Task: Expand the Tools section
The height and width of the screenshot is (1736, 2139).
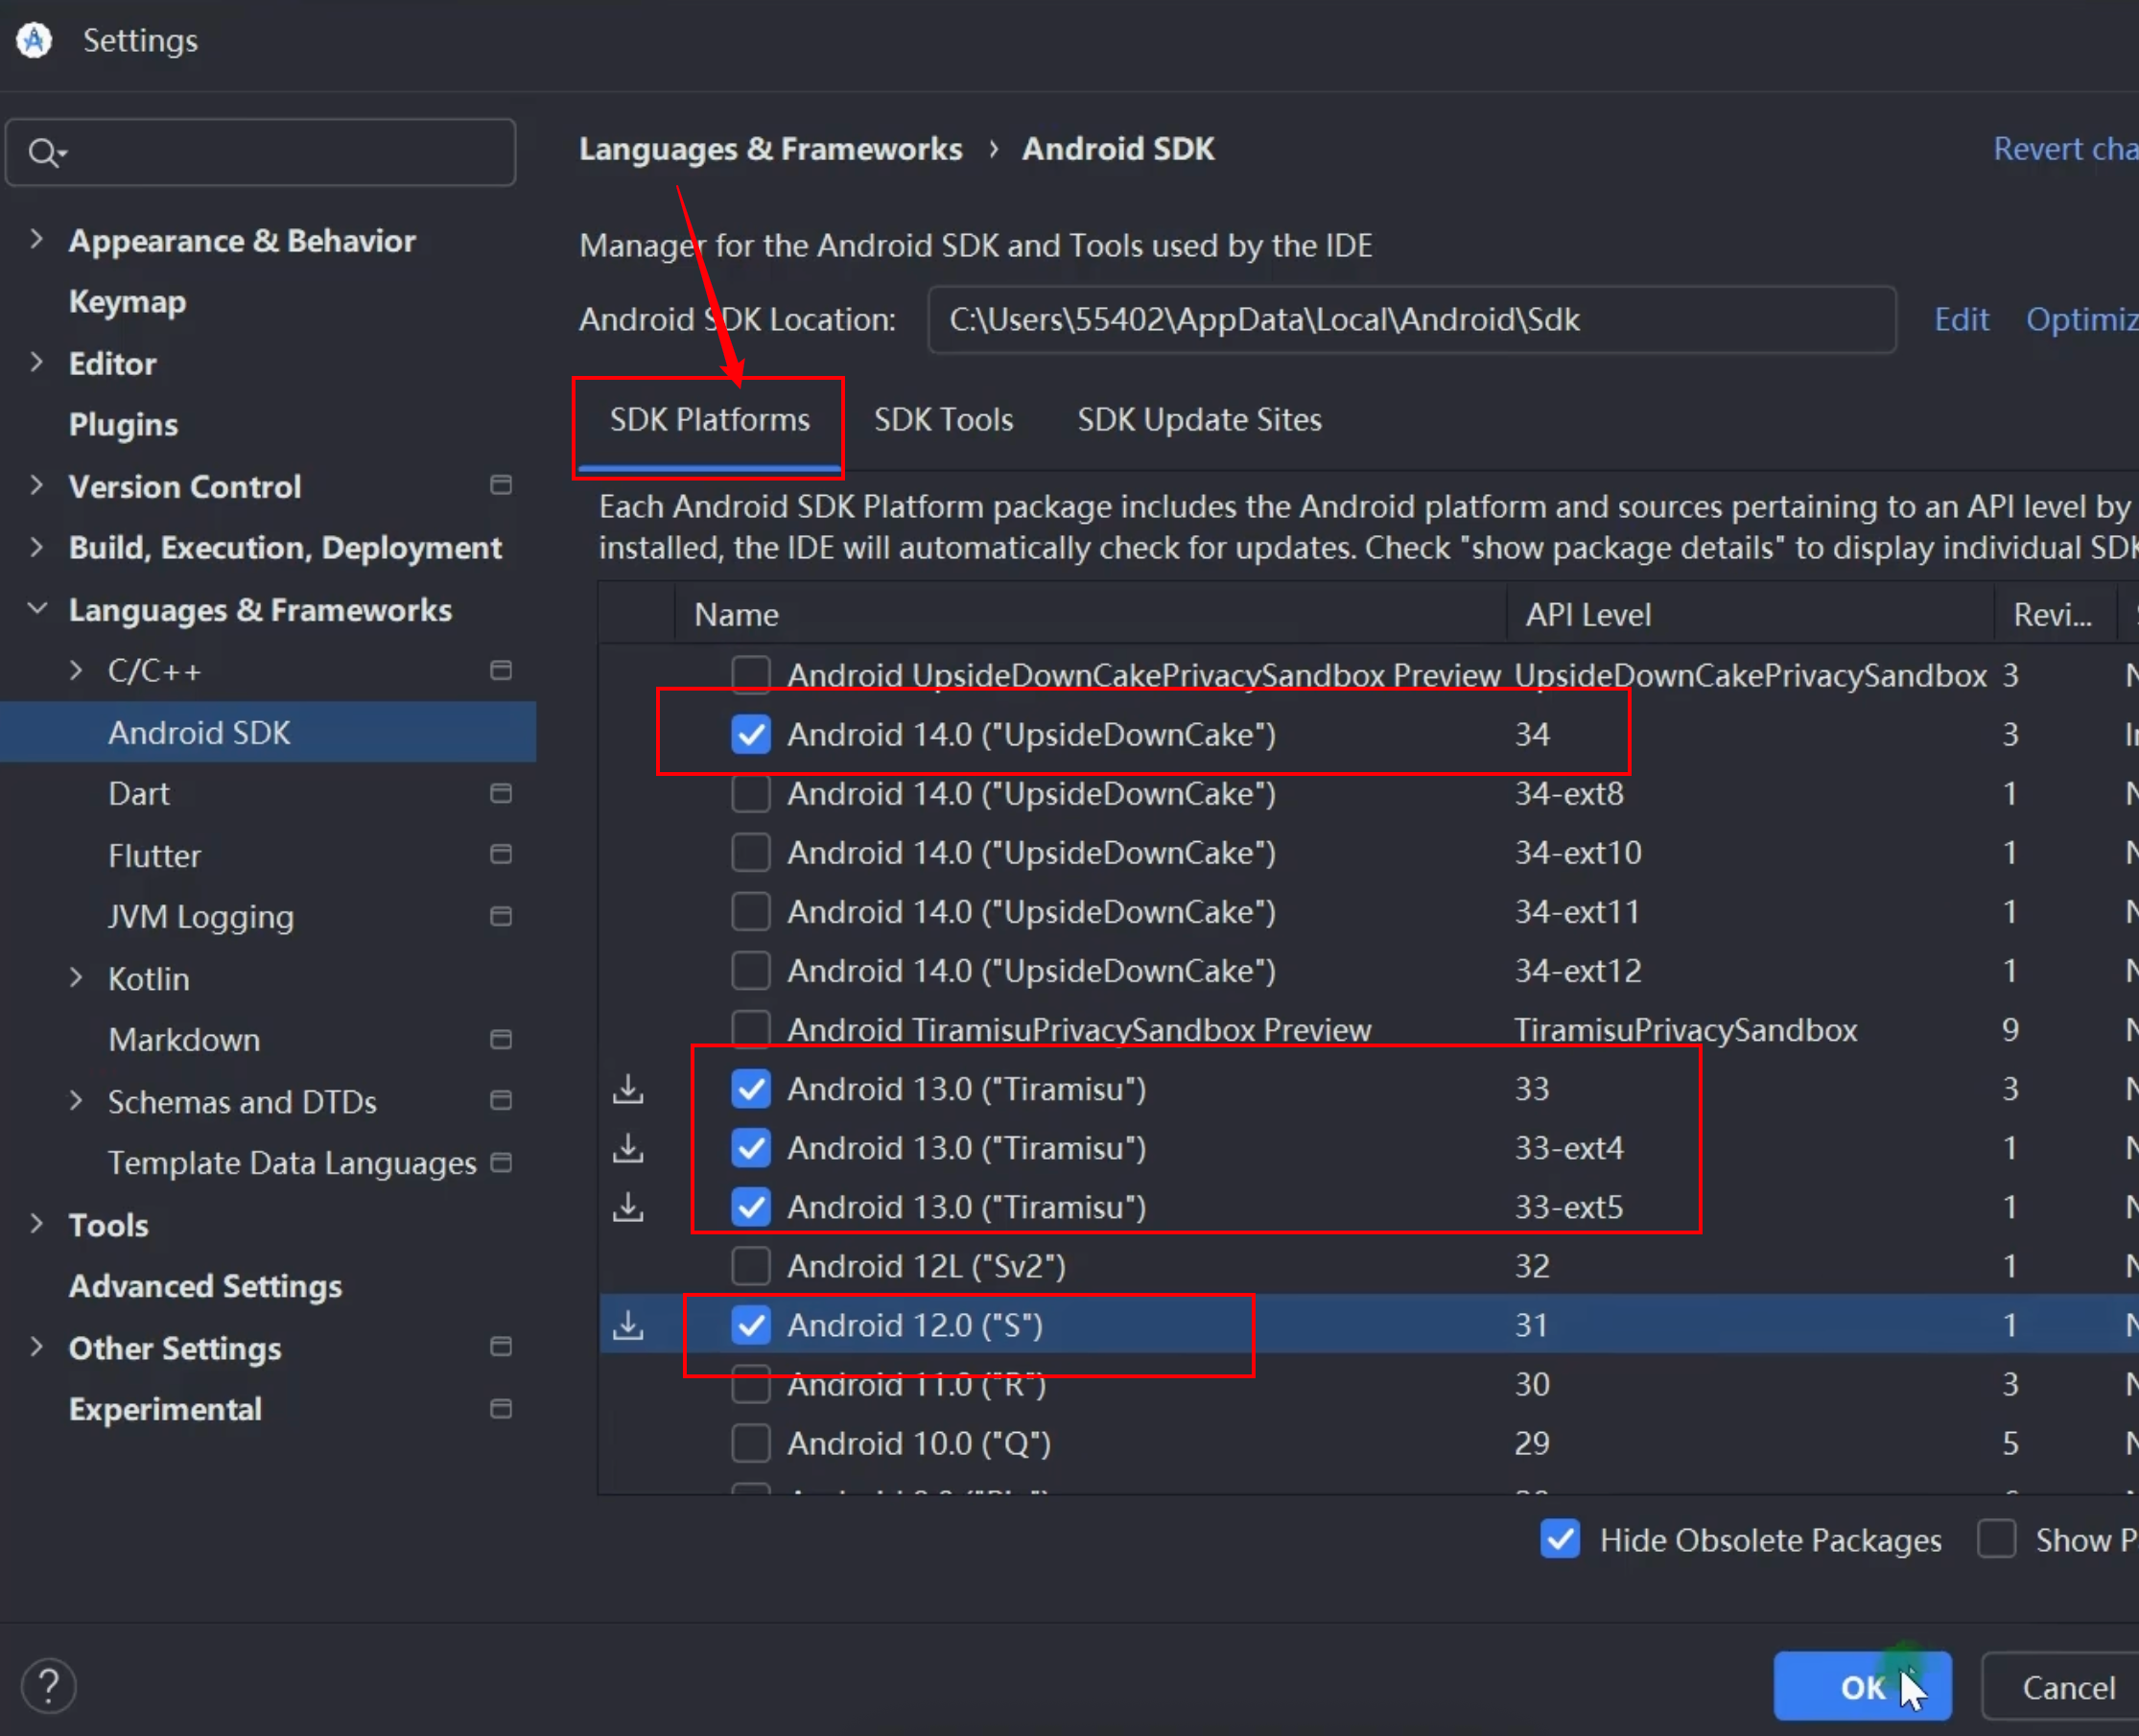Action: (36, 1224)
